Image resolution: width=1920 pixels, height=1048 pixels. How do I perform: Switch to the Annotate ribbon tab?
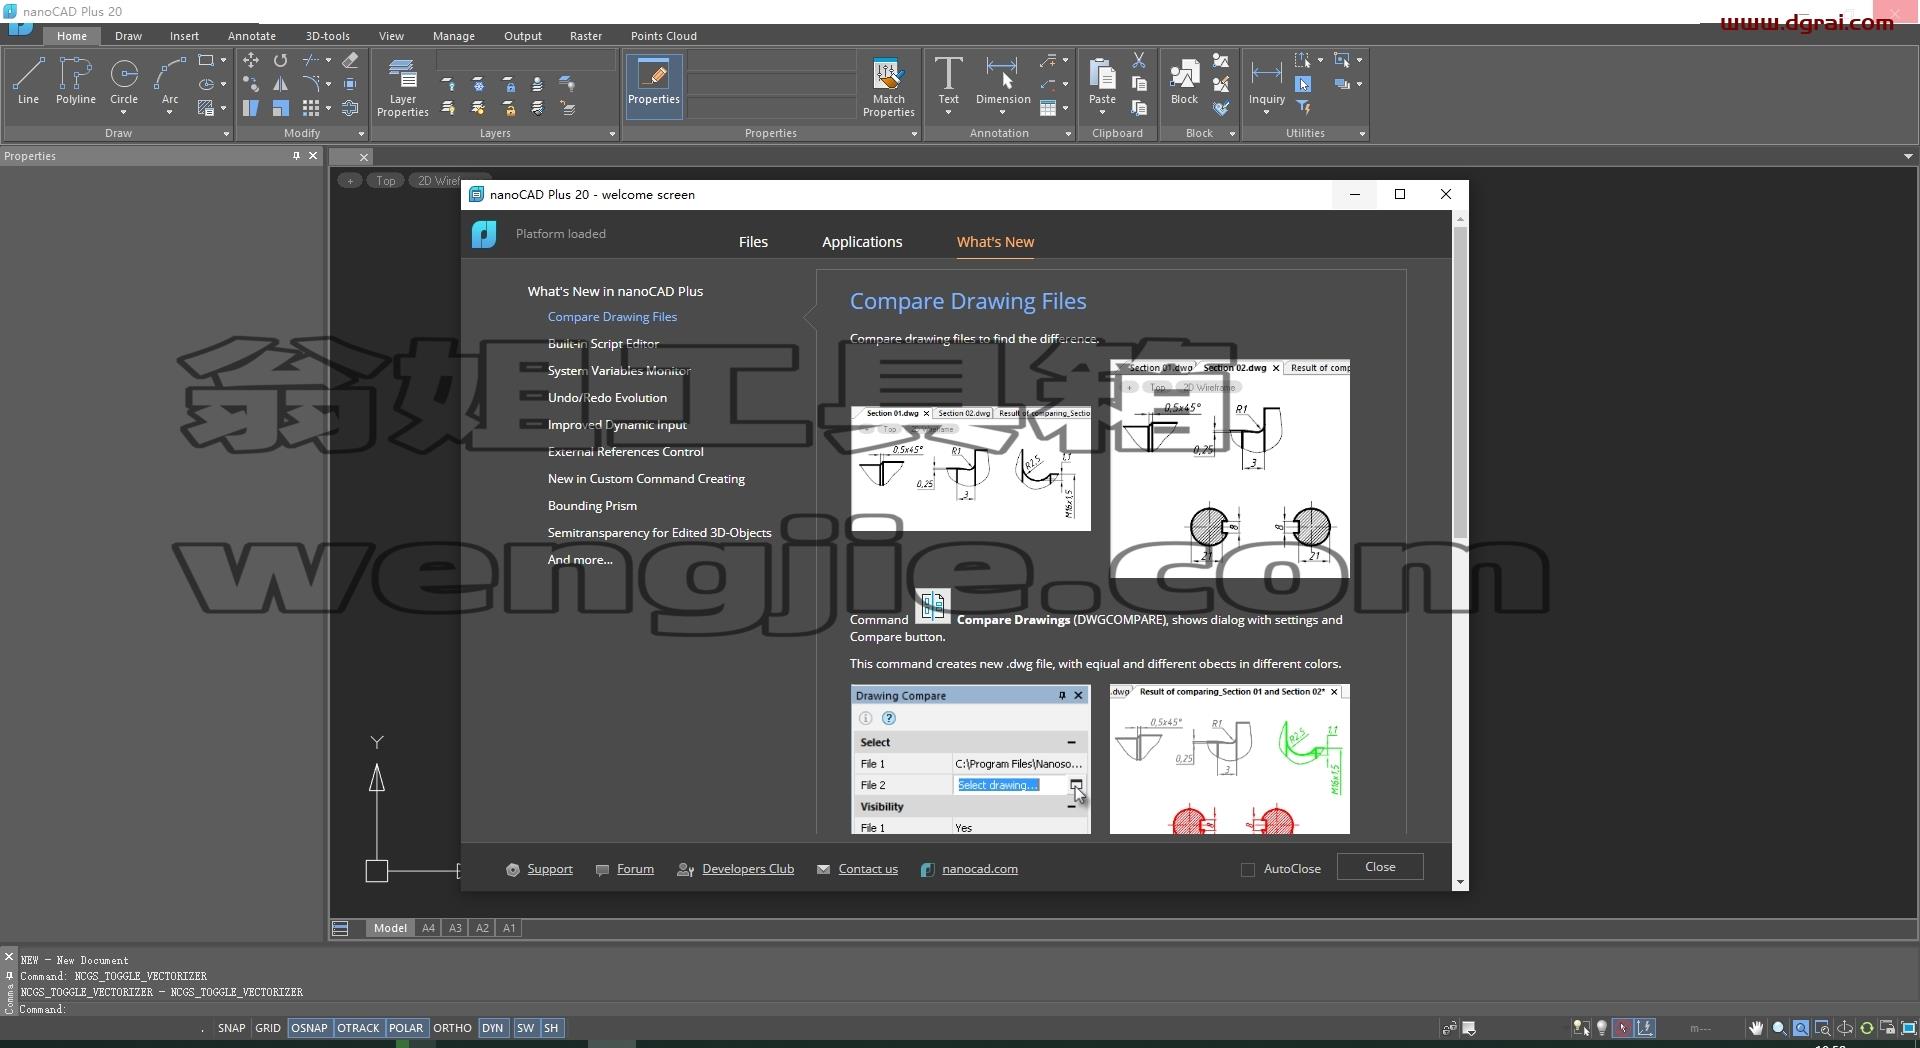click(x=252, y=36)
